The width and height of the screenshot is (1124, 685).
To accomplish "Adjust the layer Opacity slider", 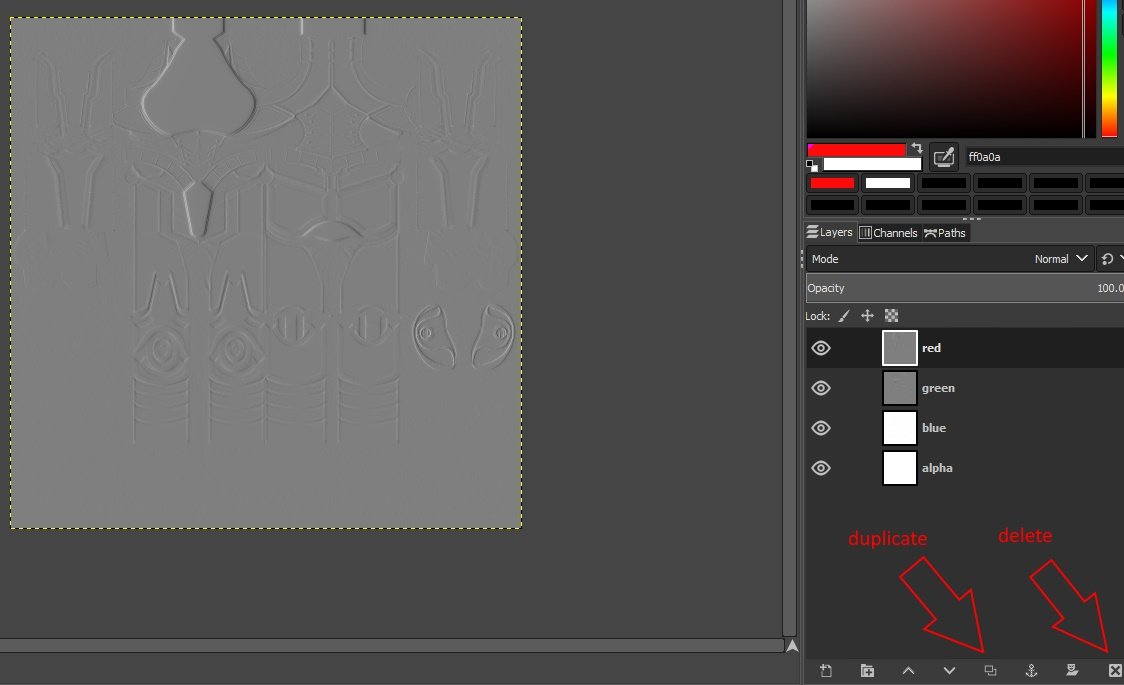I will (965, 288).
